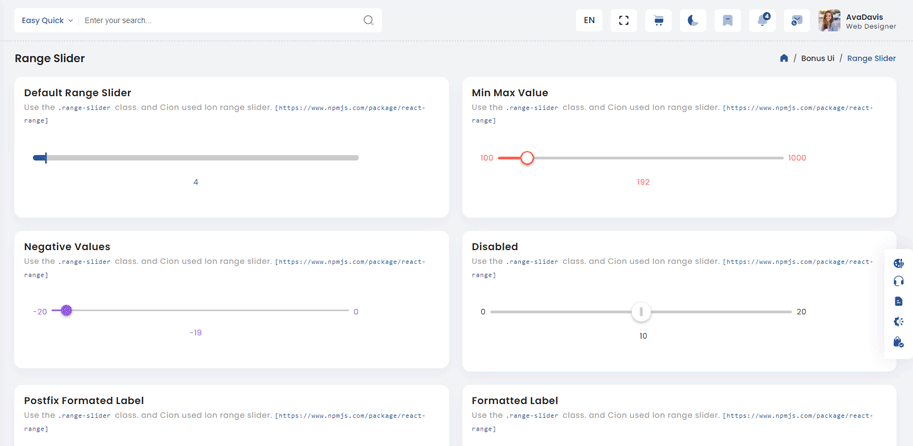Open the messages envelope icon
913x446 pixels.
tap(797, 20)
